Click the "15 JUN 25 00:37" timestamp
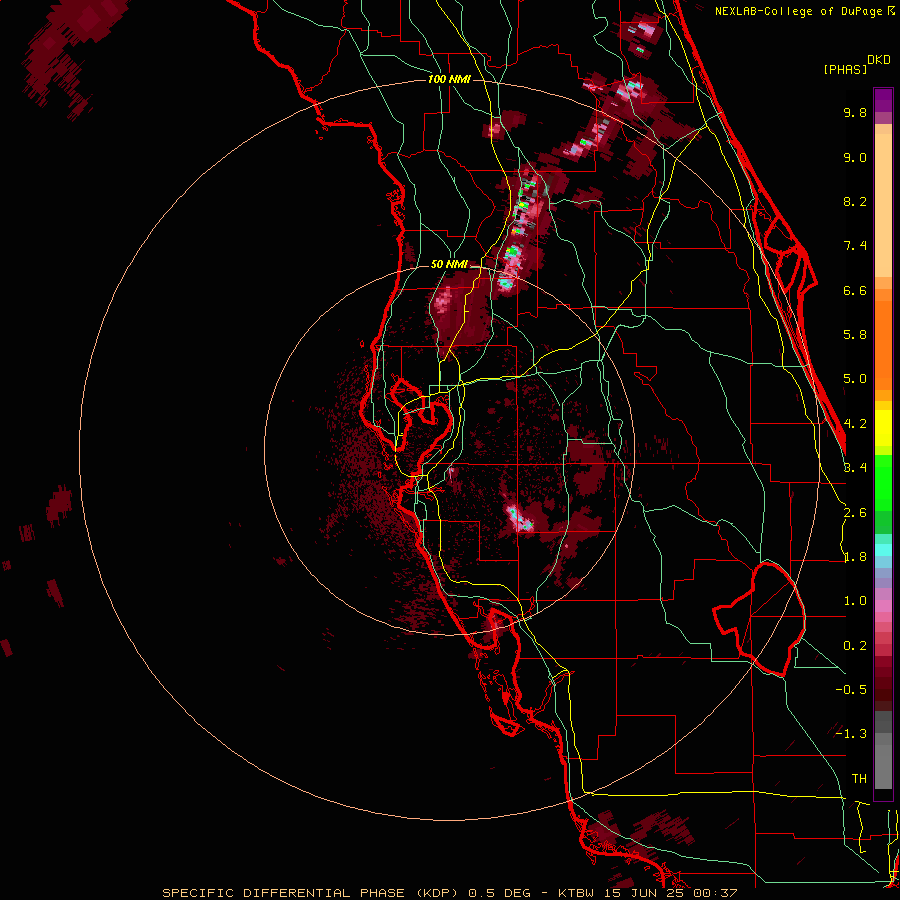The width and height of the screenshot is (900, 900). click(670, 893)
